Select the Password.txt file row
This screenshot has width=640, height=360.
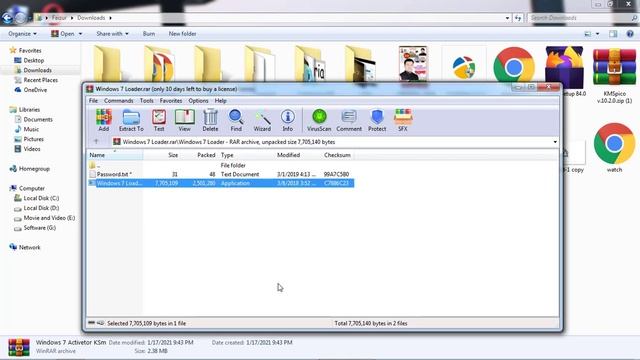(221, 174)
